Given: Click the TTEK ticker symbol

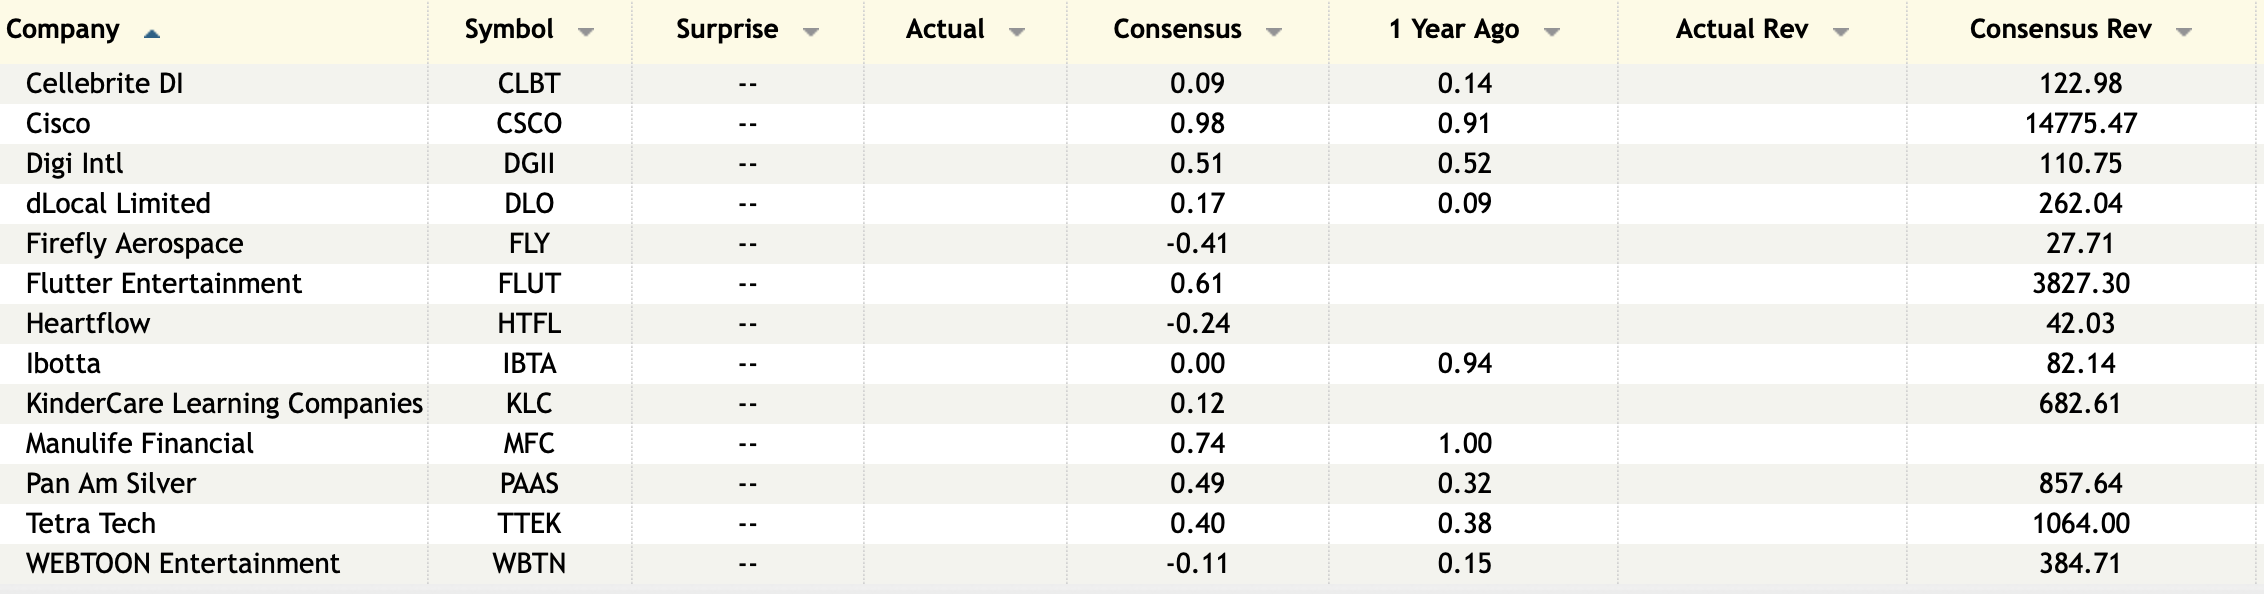Looking at the screenshot, I should pyautogui.click(x=529, y=524).
